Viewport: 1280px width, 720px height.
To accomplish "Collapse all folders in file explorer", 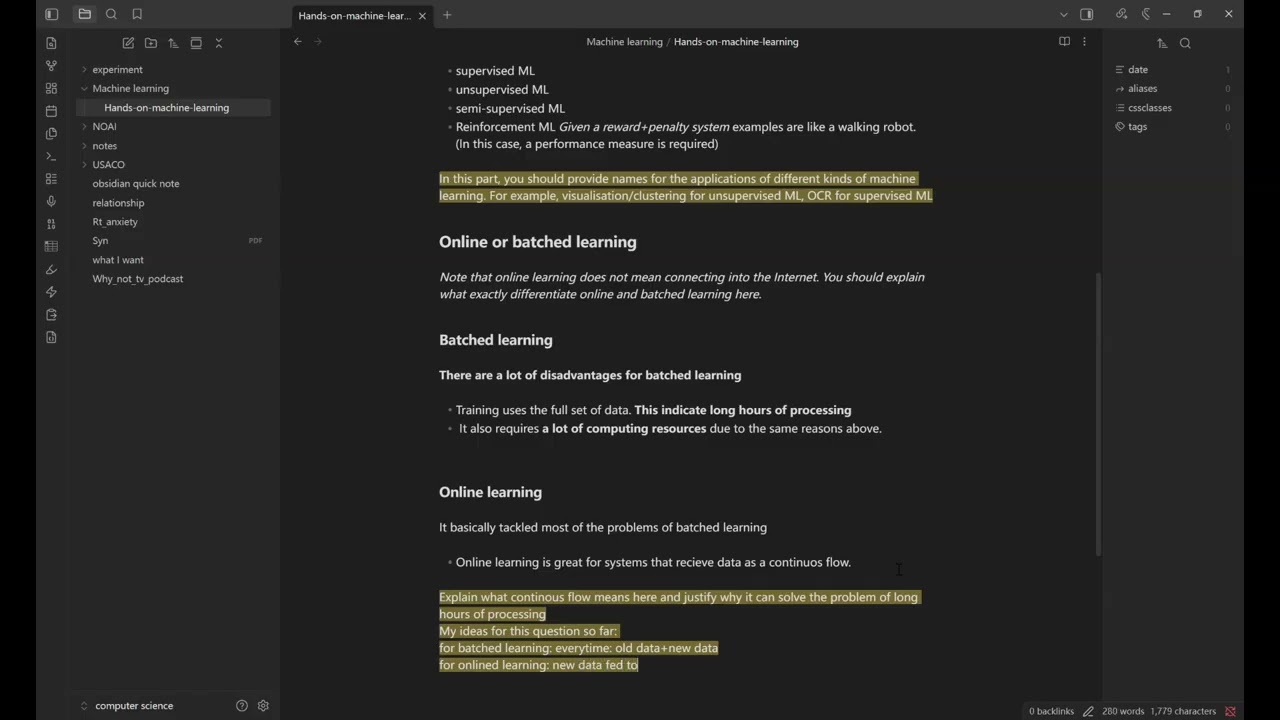I will pos(219,43).
